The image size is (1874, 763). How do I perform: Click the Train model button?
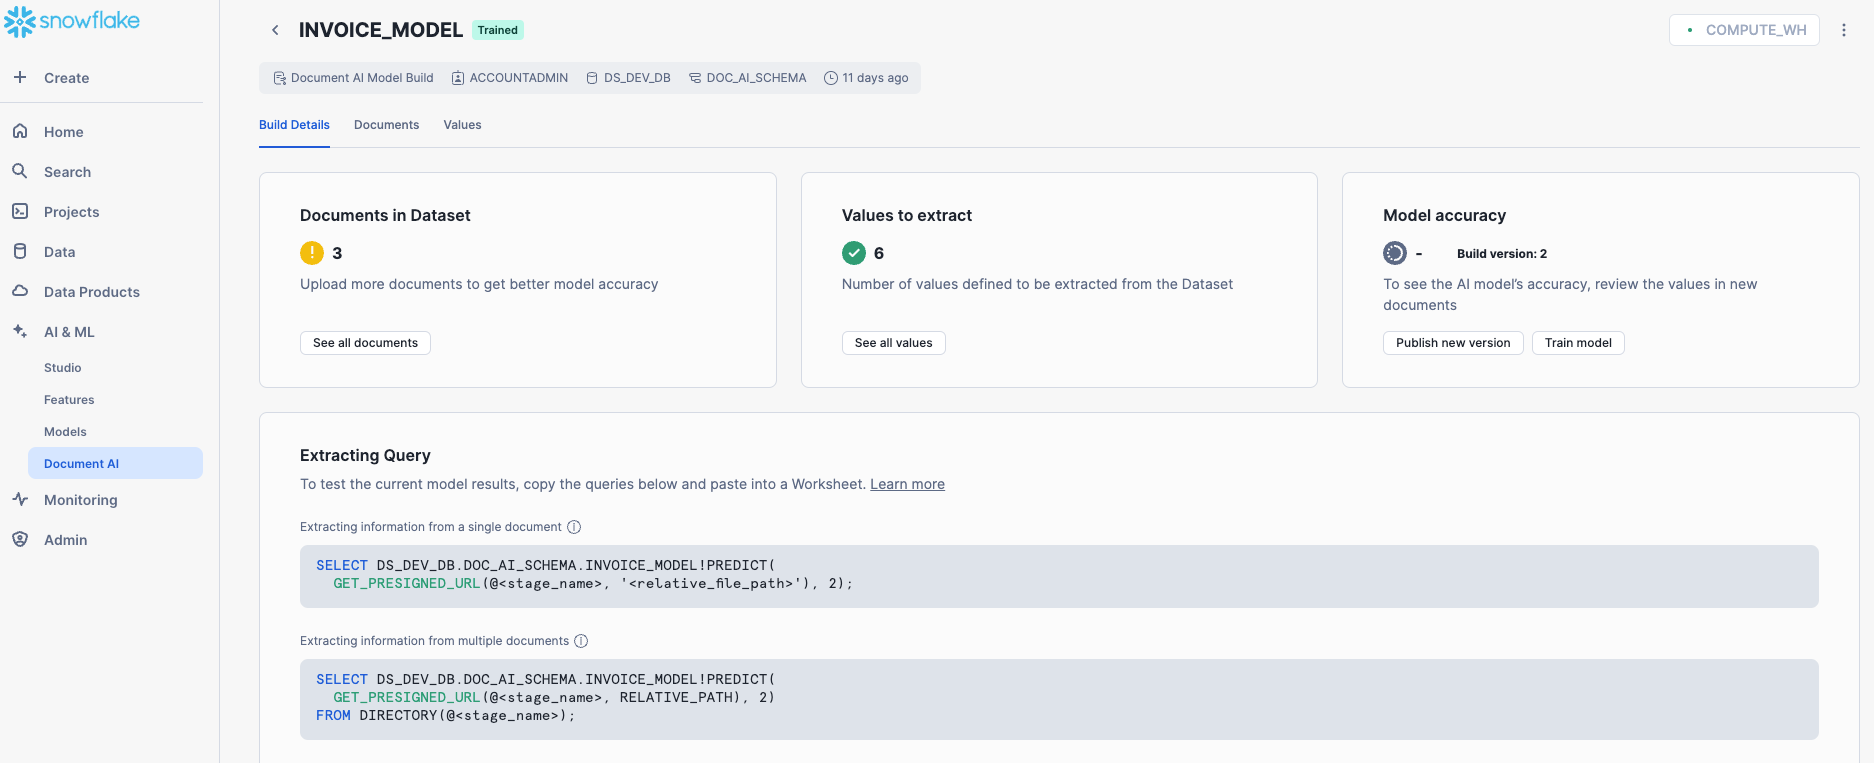tap(1578, 343)
